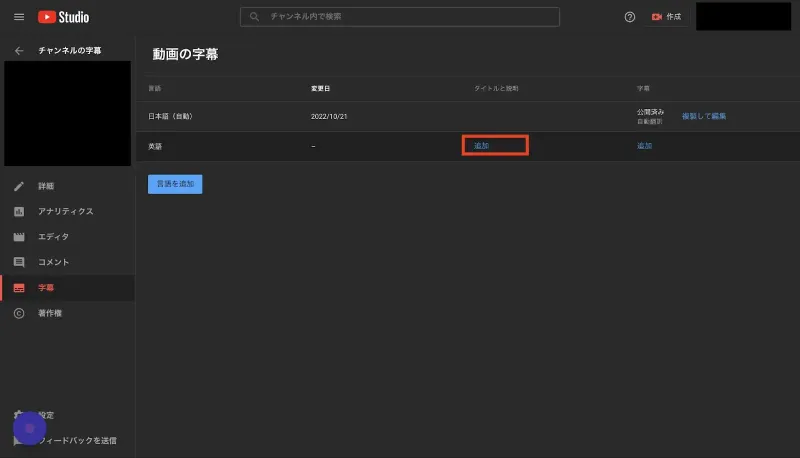This screenshot has width=800, height=458.
Task: Click the 変更日 column header
Action: point(320,89)
